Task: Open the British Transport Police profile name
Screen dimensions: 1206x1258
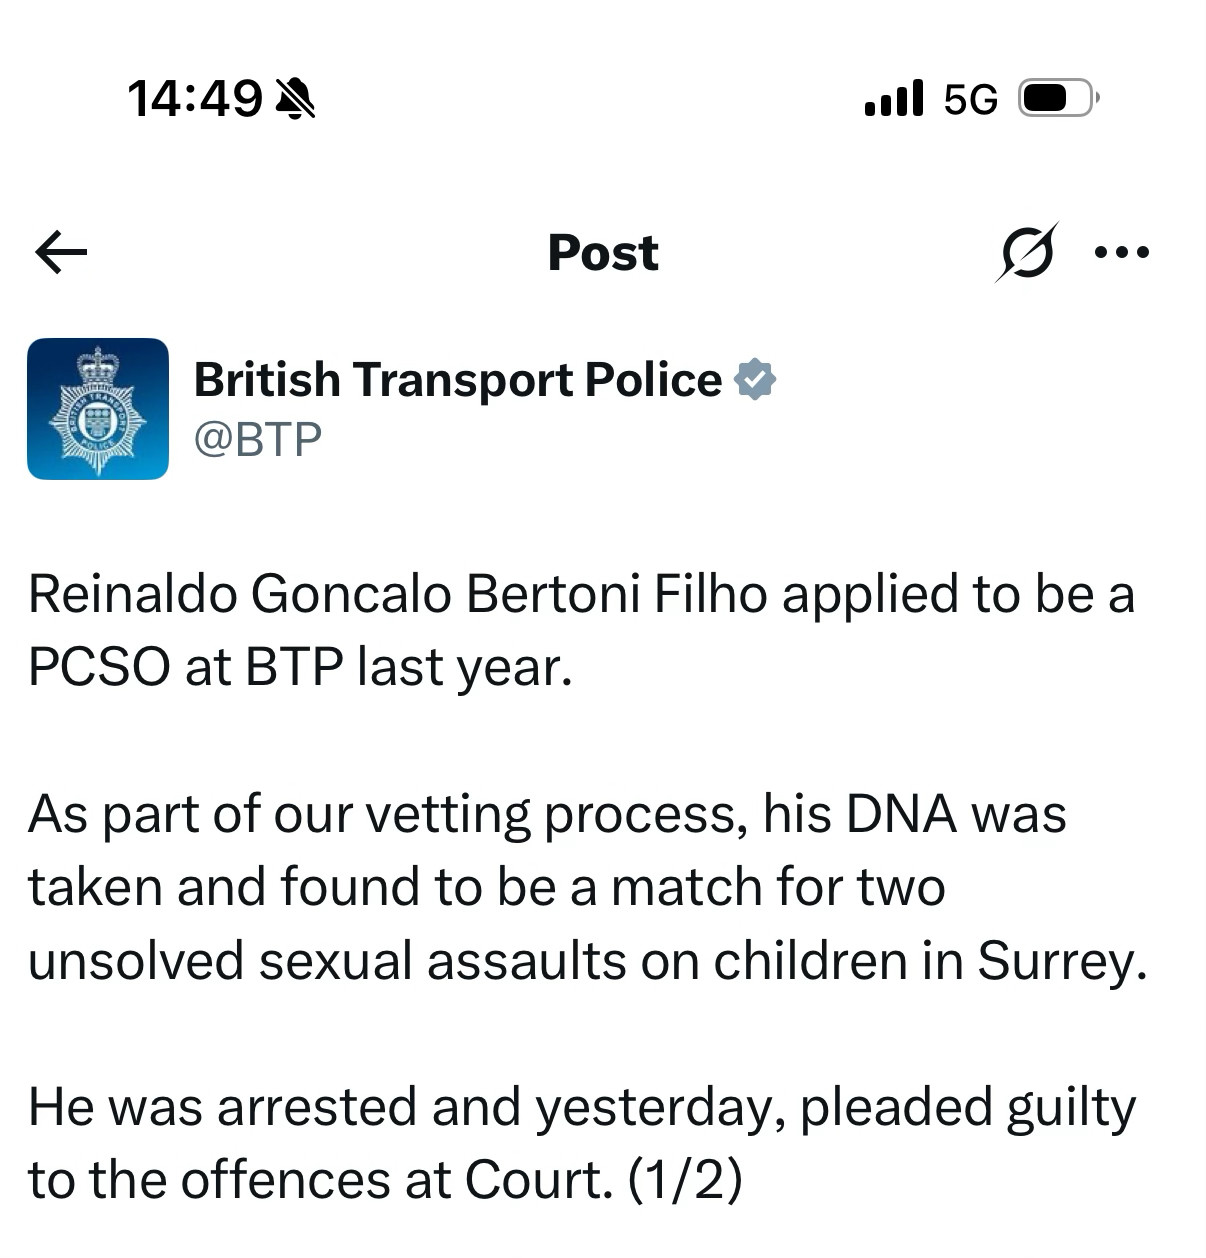Action: click(x=458, y=380)
